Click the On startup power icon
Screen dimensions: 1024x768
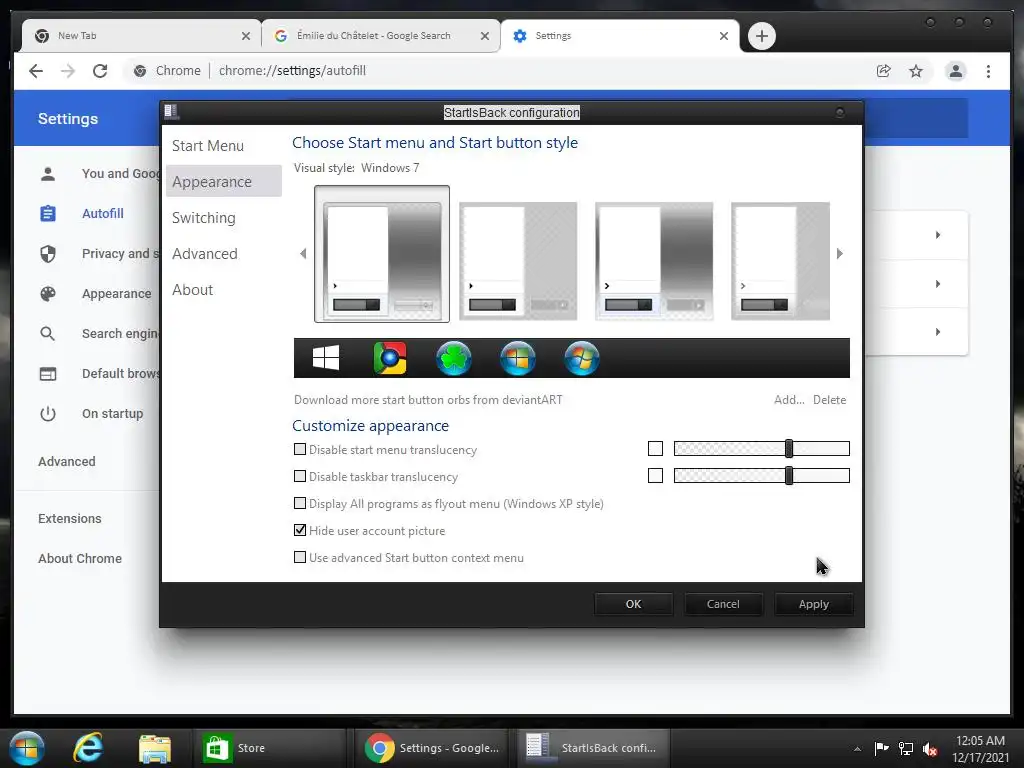[48, 414]
